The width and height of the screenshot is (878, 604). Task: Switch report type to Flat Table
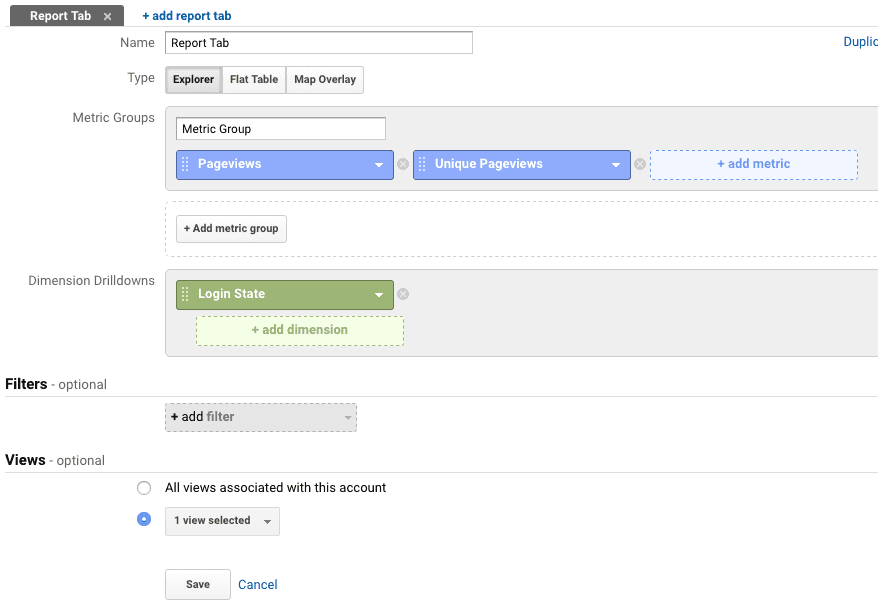pyautogui.click(x=253, y=79)
